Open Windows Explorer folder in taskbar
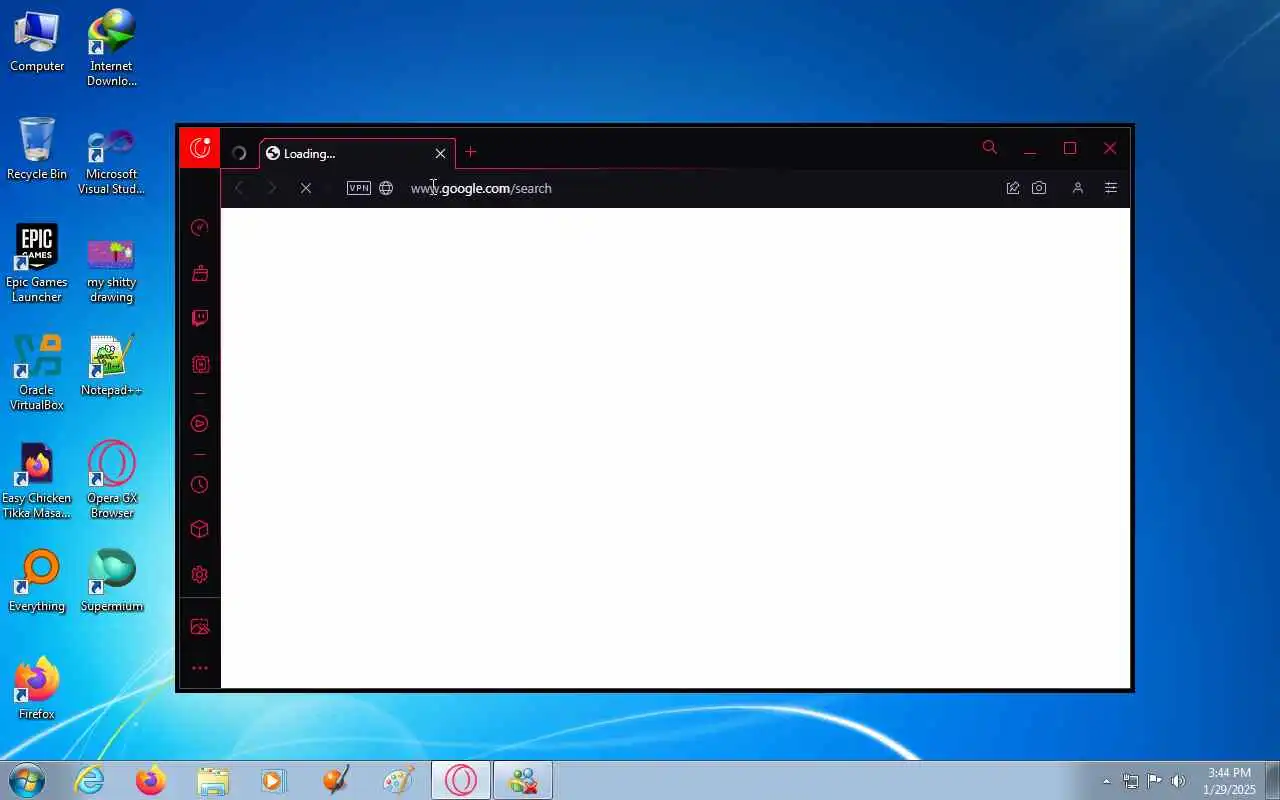 [x=213, y=780]
